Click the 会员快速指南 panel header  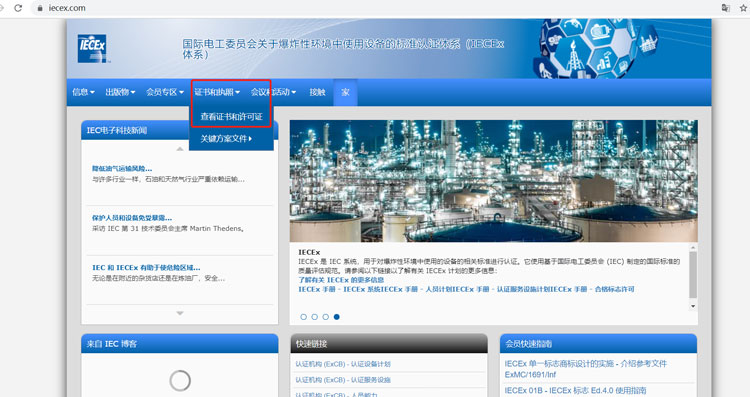coord(598,343)
